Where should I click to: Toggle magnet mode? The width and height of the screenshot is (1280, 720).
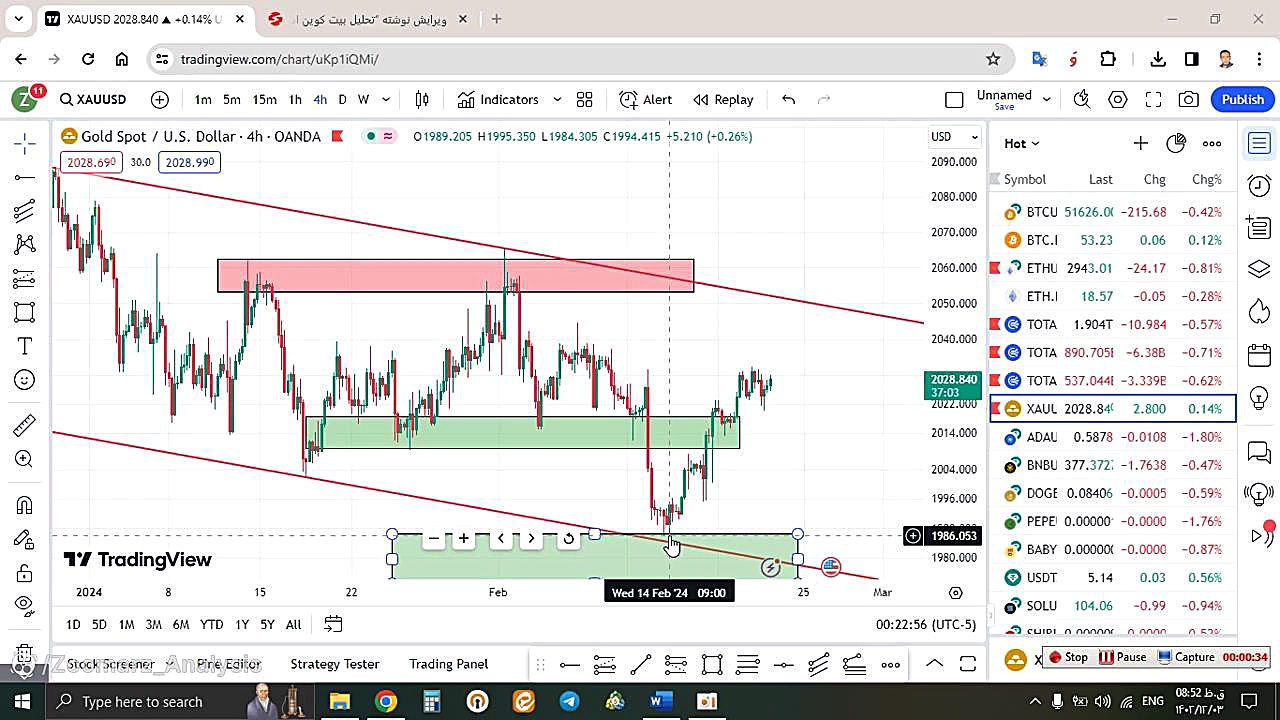pos(24,505)
